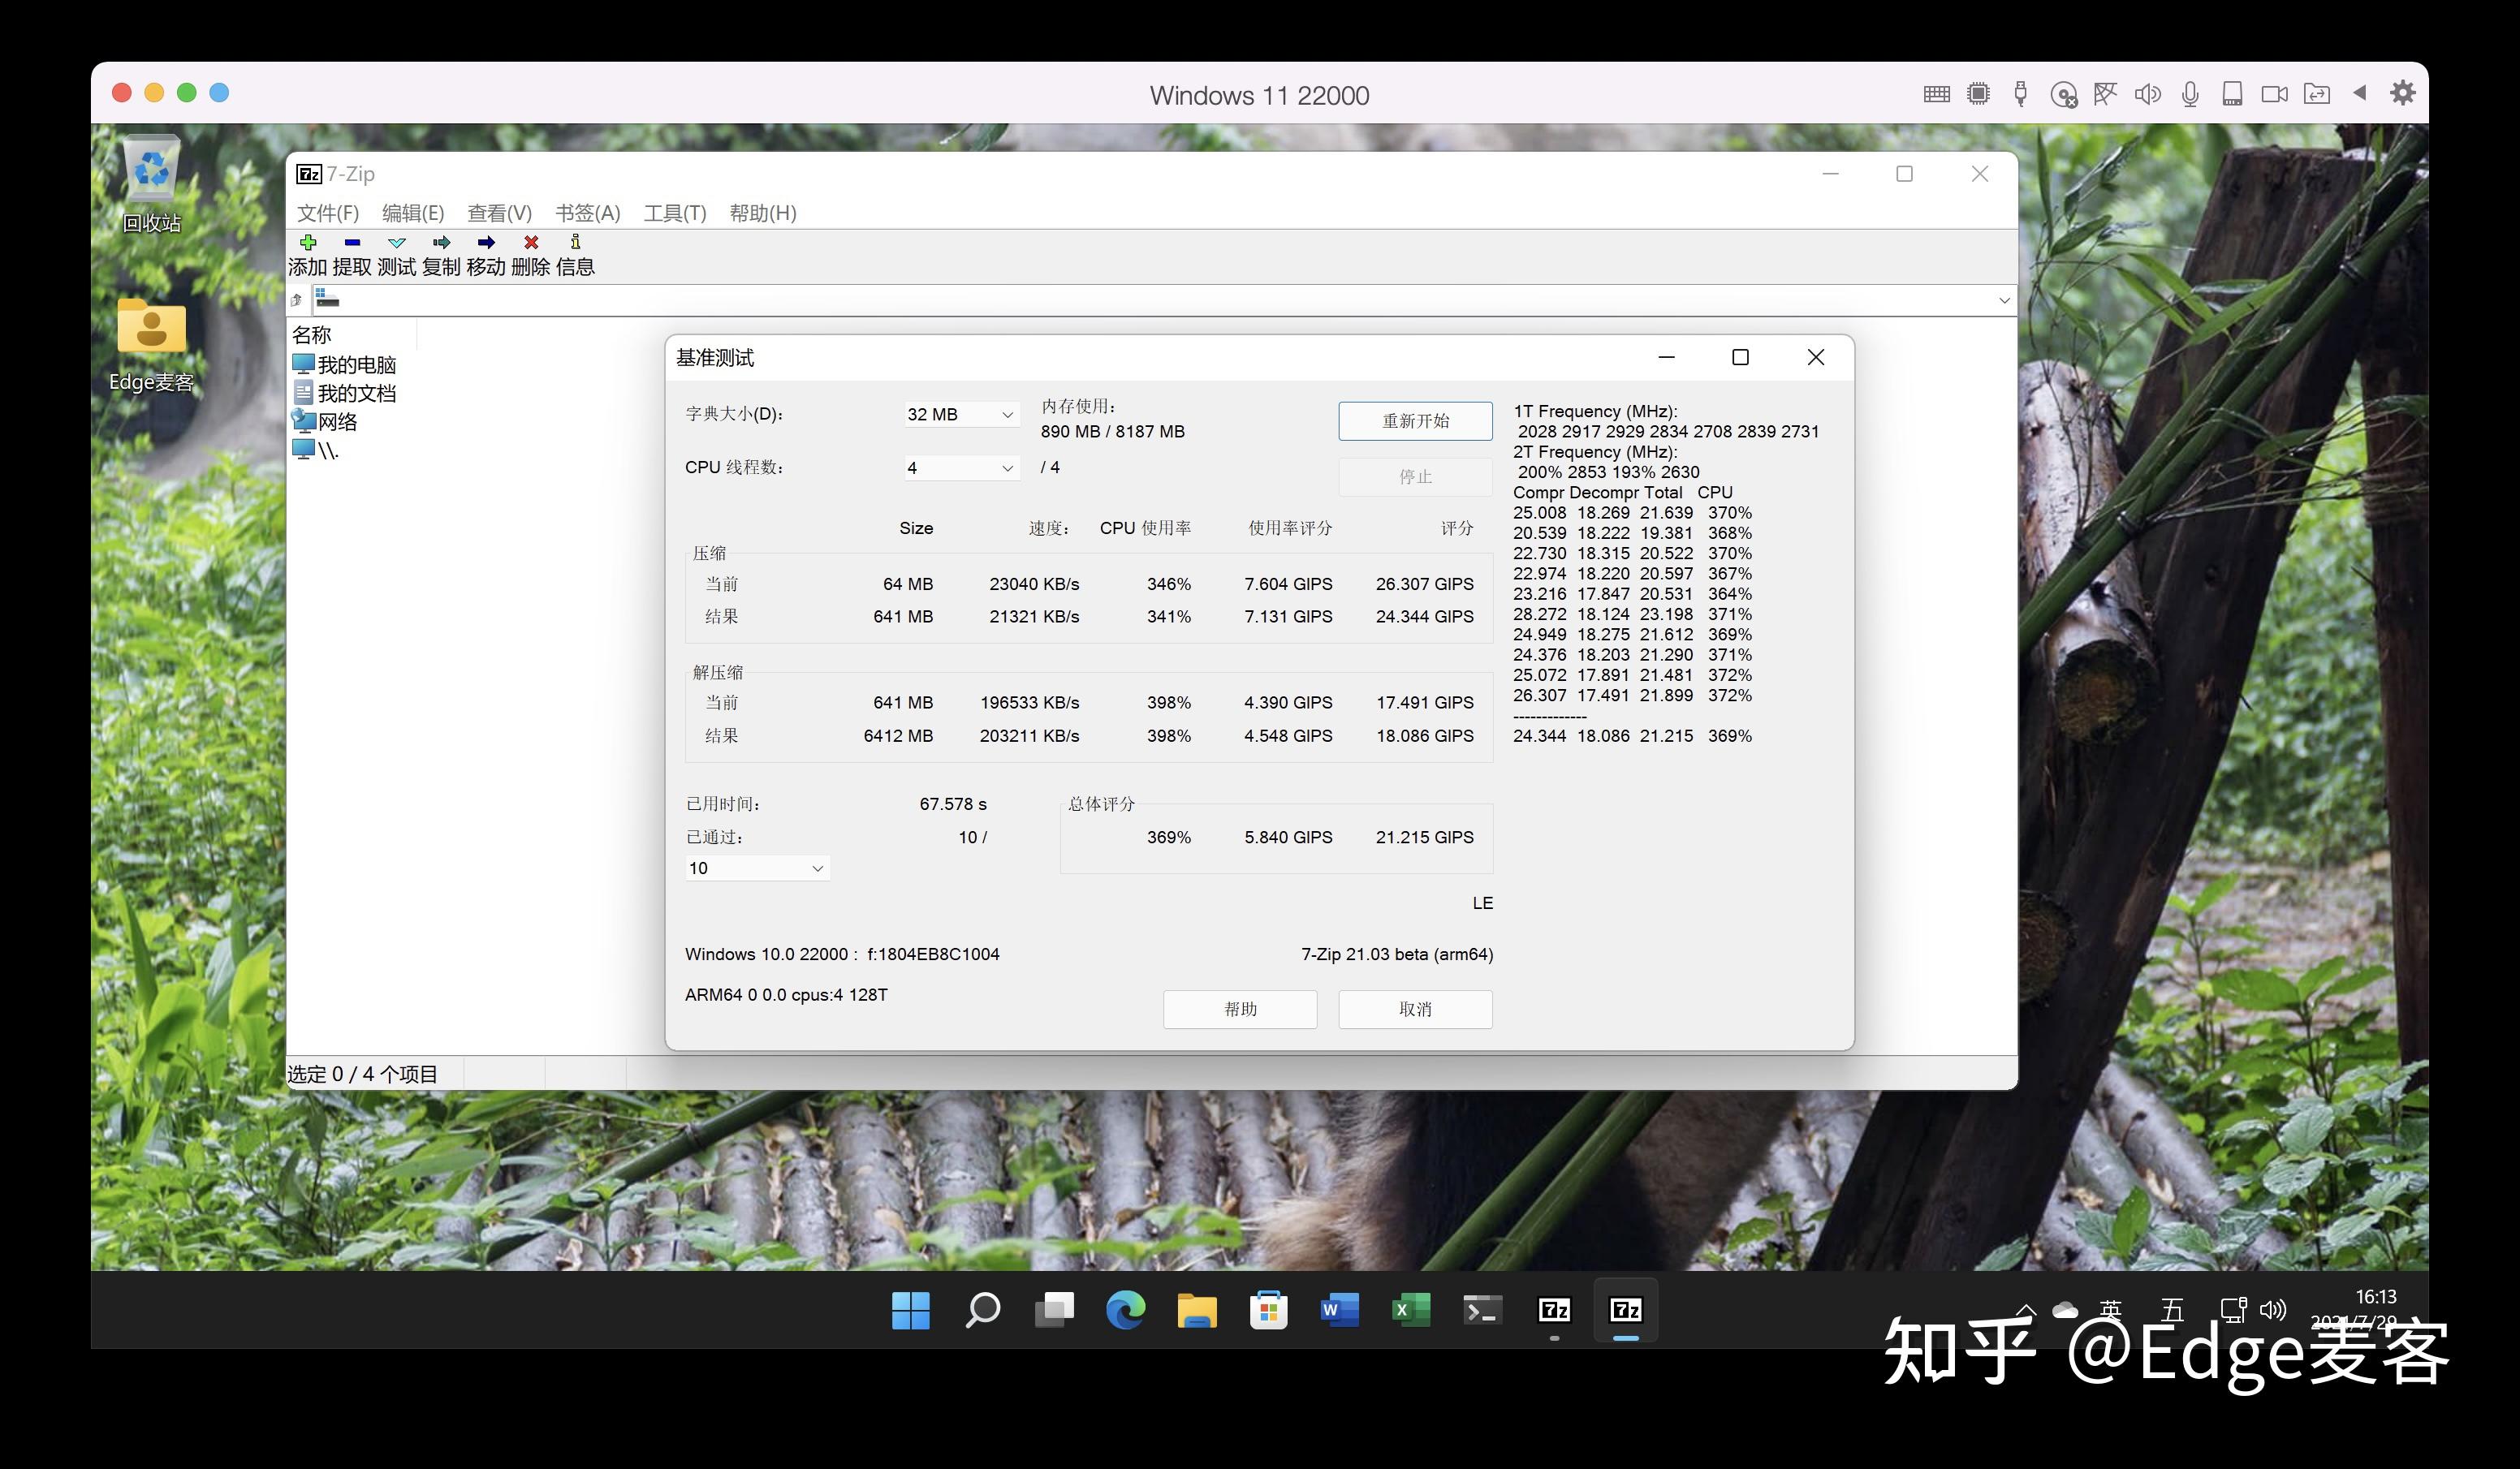Select 我的电脑 in the file list
The image size is (2520, 1469).
tap(344, 364)
